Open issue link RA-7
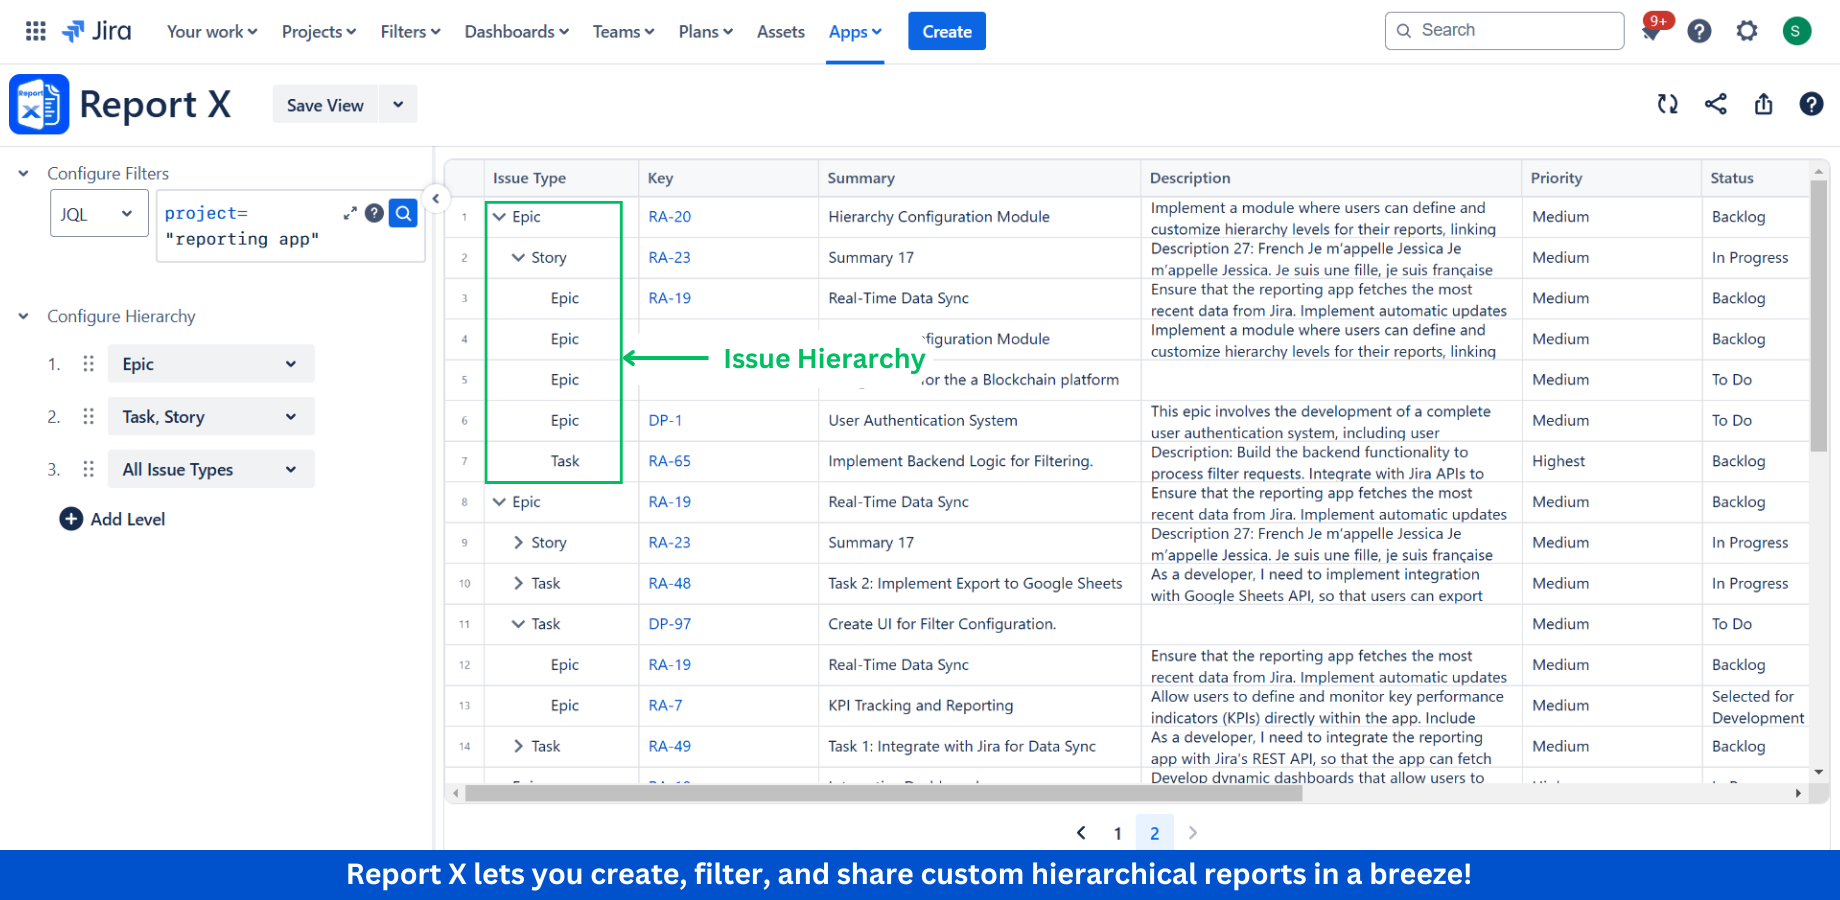Image resolution: width=1840 pixels, height=900 pixels. [x=665, y=705]
